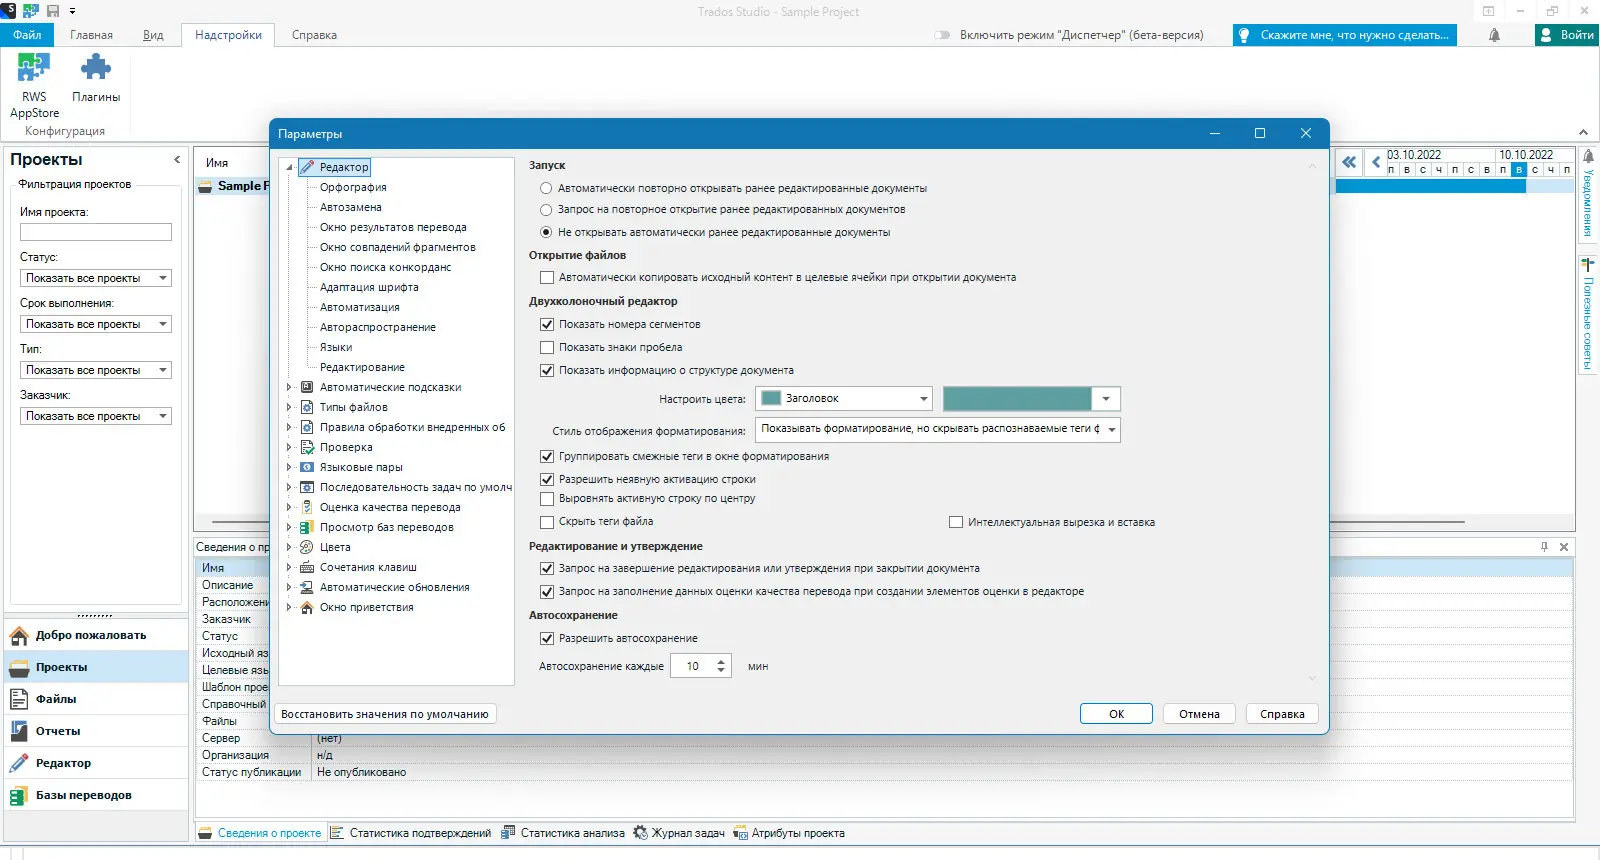
Task: Click the Сочетания клавиш keyboard icon
Action: click(x=307, y=567)
